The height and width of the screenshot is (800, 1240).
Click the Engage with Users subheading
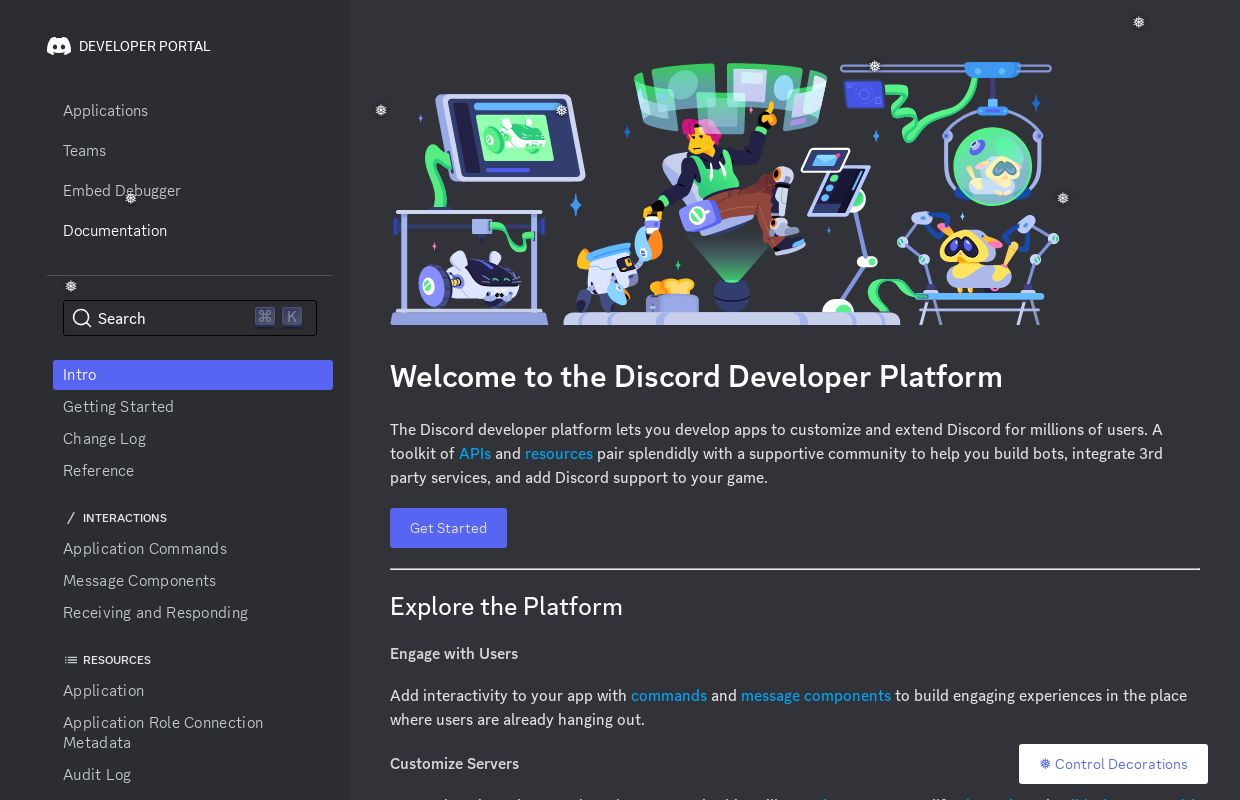pyautogui.click(x=454, y=654)
